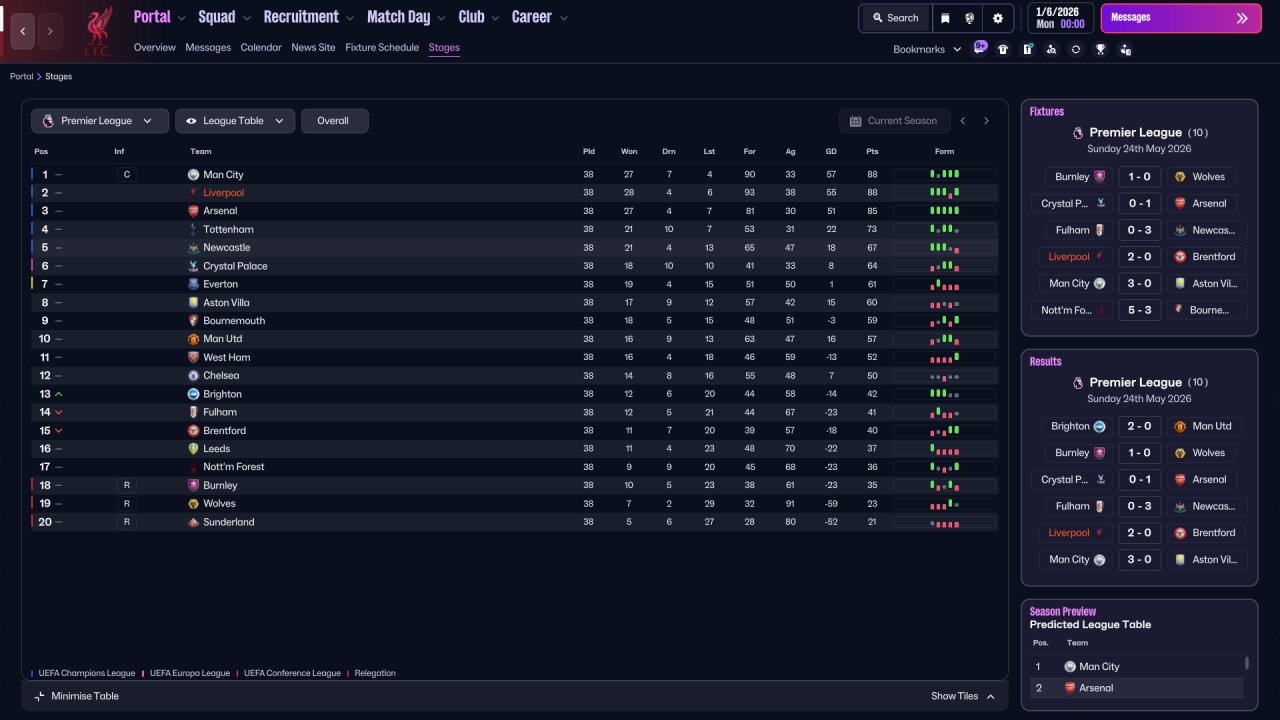Click the circular arrows bookmark icon
The height and width of the screenshot is (720, 1280).
click(x=1076, y=49)
